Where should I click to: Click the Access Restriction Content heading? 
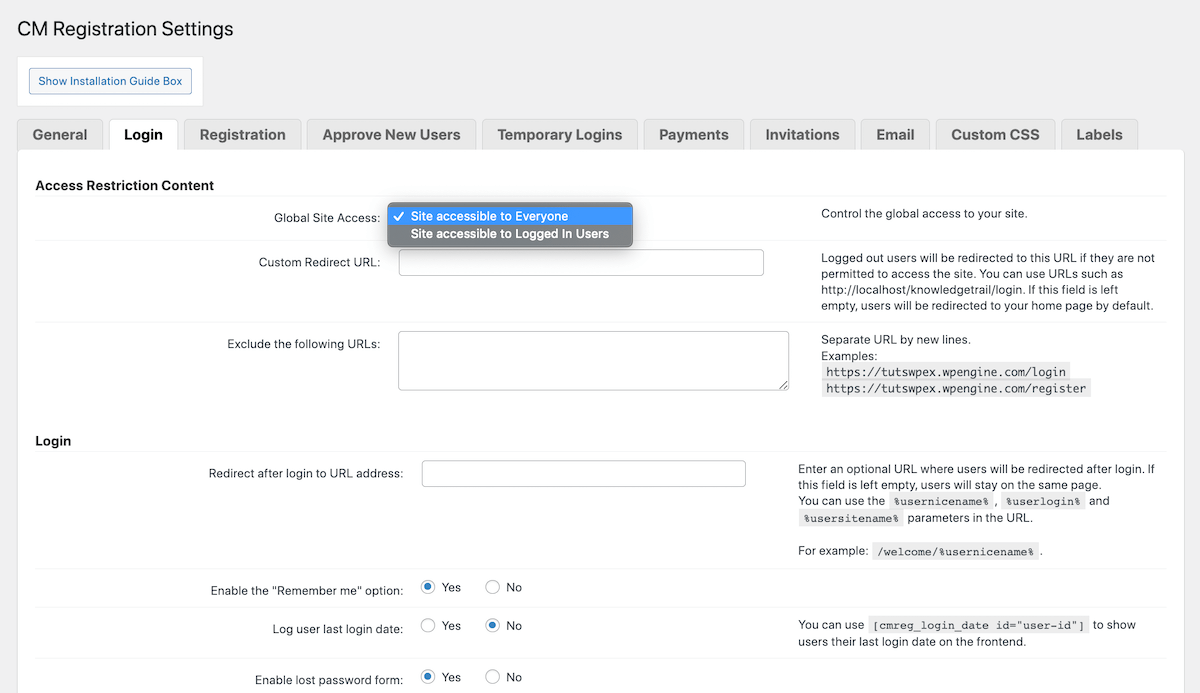(125, 186)
